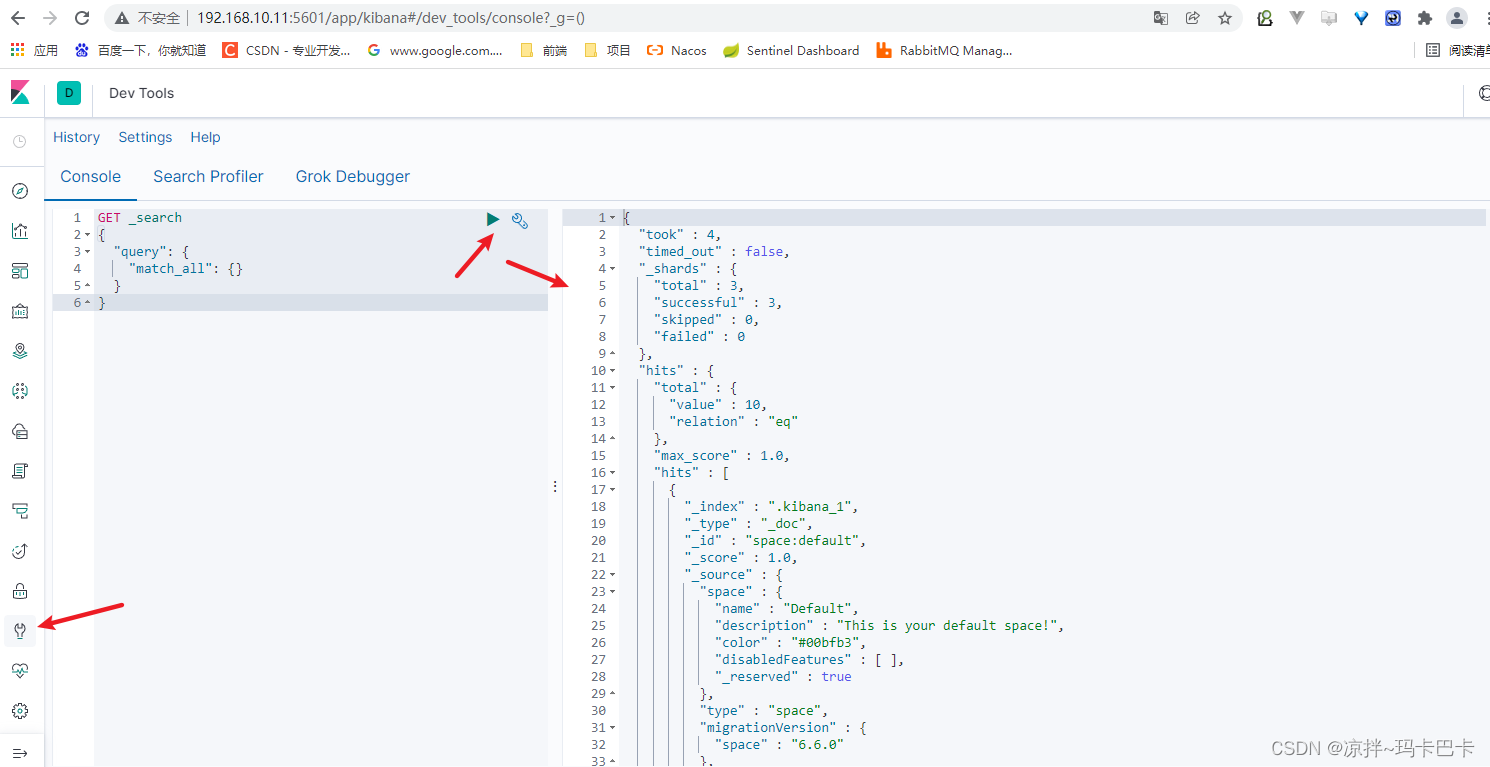Open the History menu item

[x=77, y=137]
